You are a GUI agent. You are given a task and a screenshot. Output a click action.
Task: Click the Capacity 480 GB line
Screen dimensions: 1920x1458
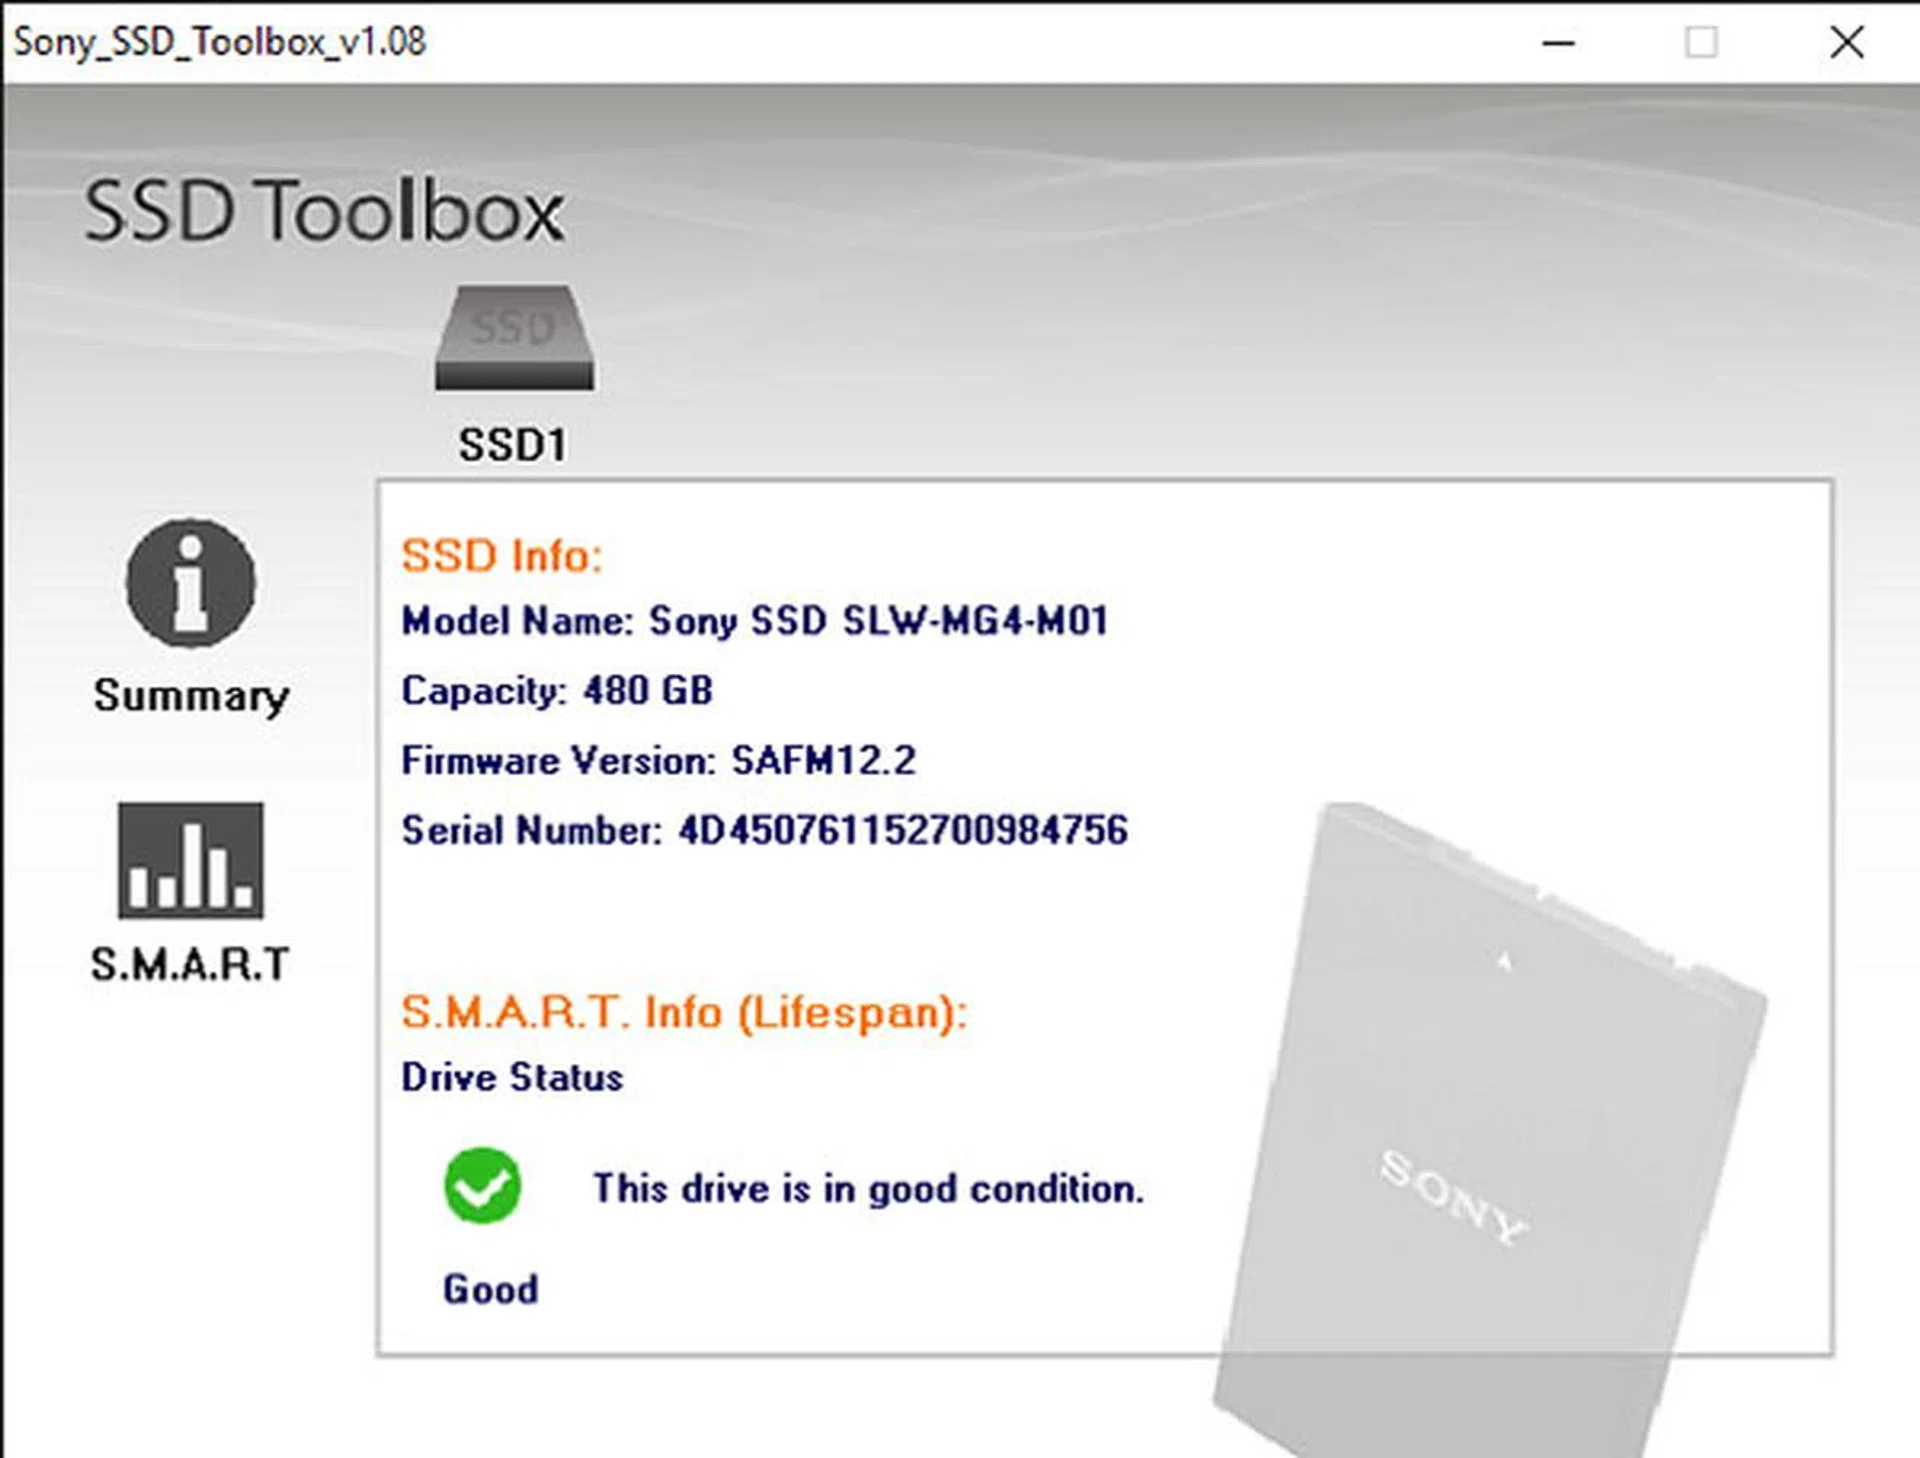(557, 691)
